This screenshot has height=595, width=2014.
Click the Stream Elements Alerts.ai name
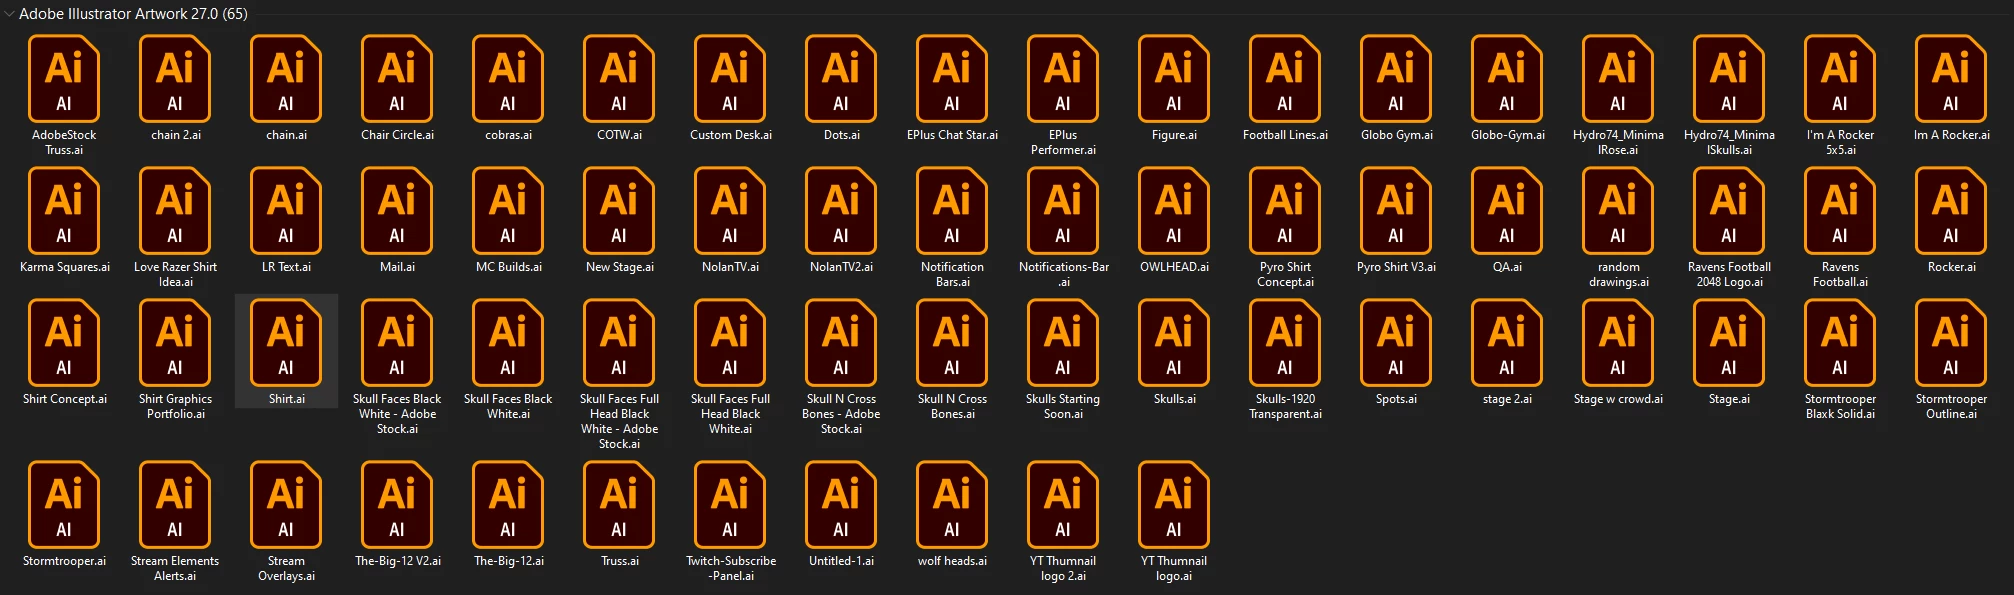pyautogui.click(x=175, y=568)
